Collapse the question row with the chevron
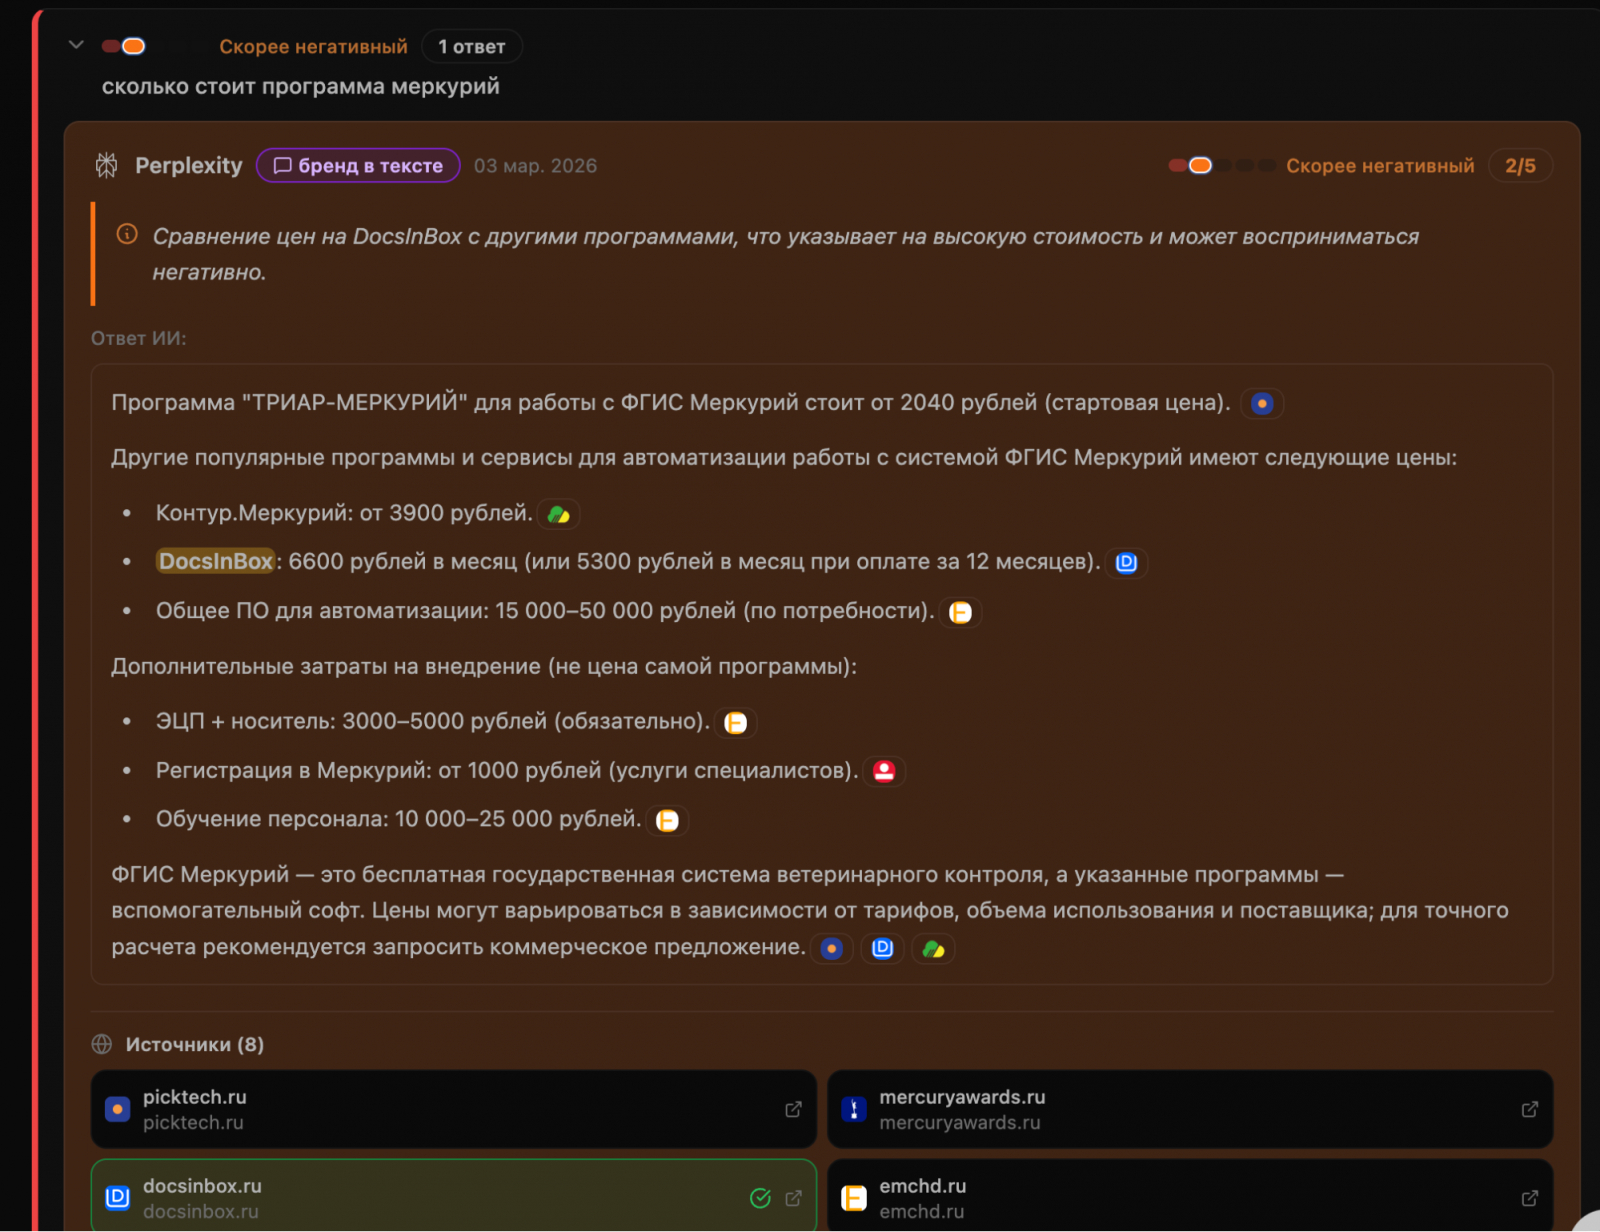1600x1232 pixels. (x=76, y=45)
